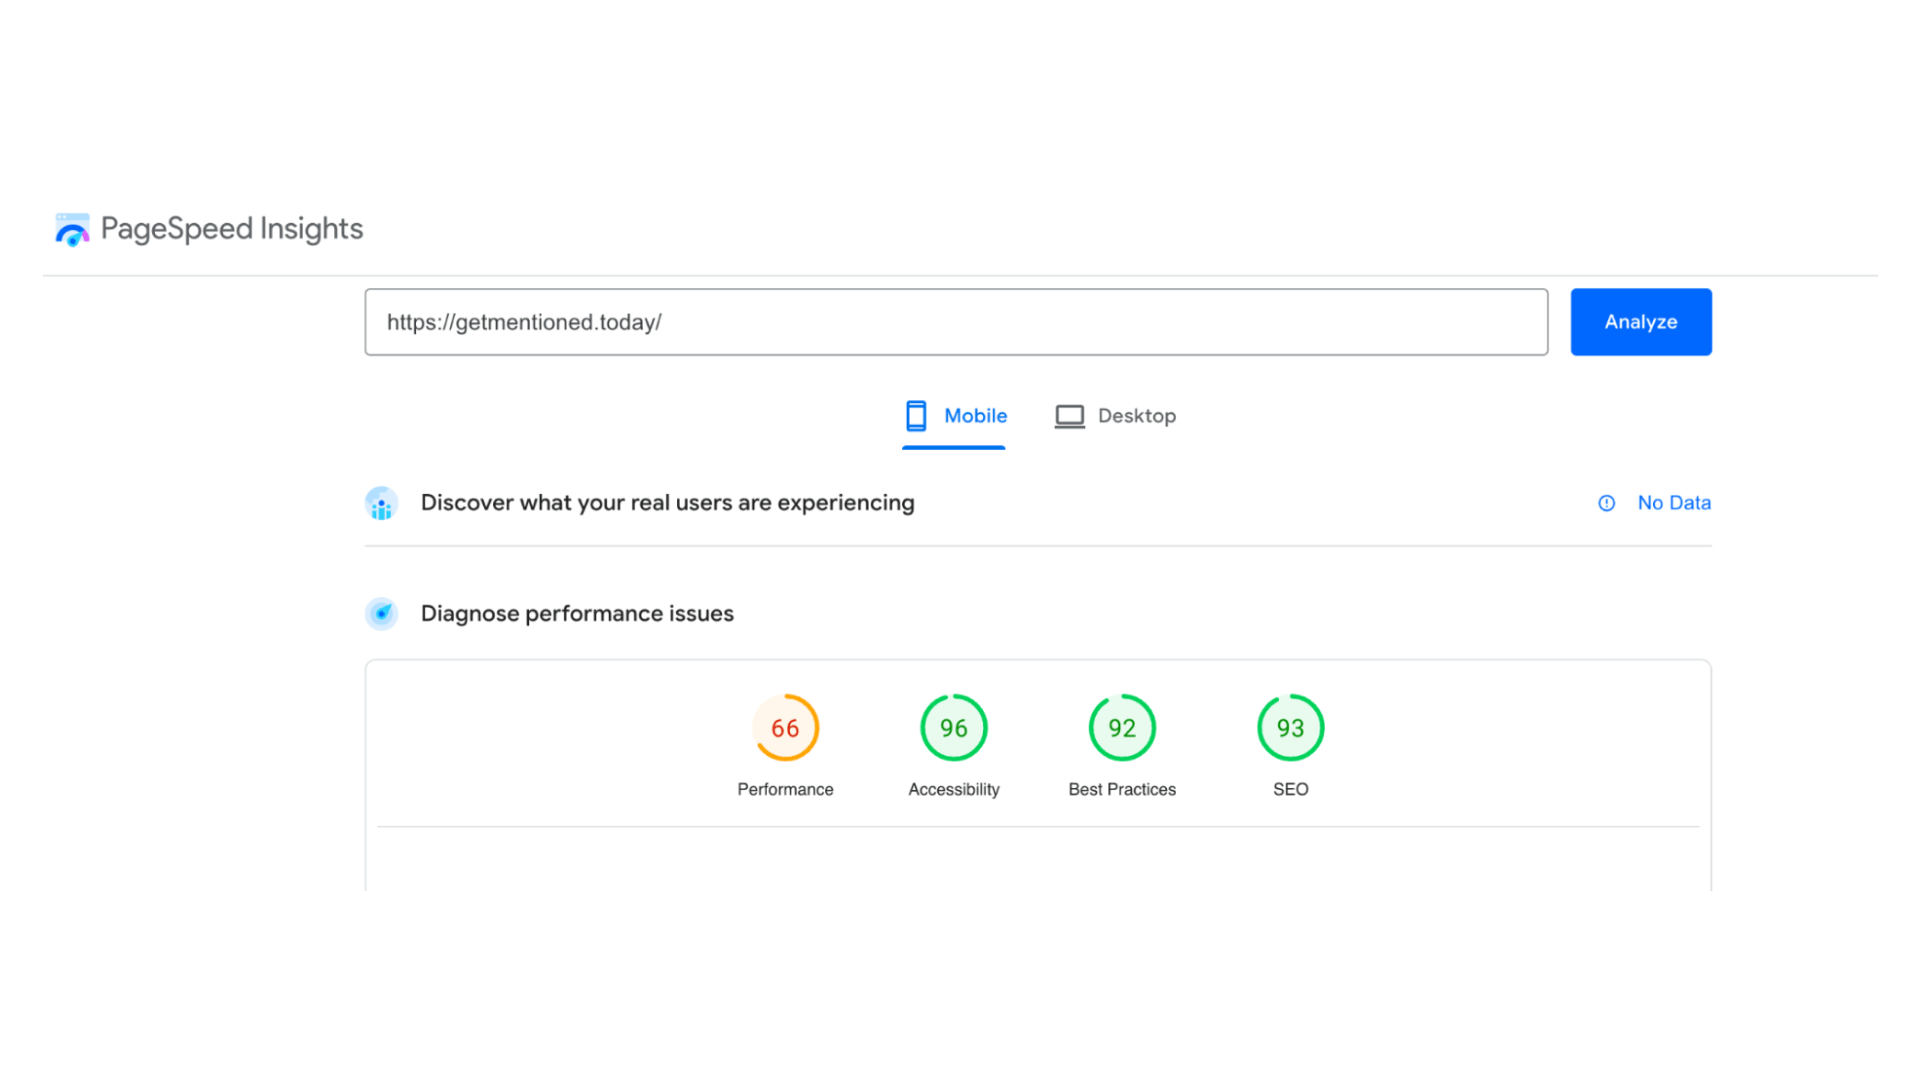Click 'Diagnose performance issues' heading
1920x1080 pixels.
577,614
